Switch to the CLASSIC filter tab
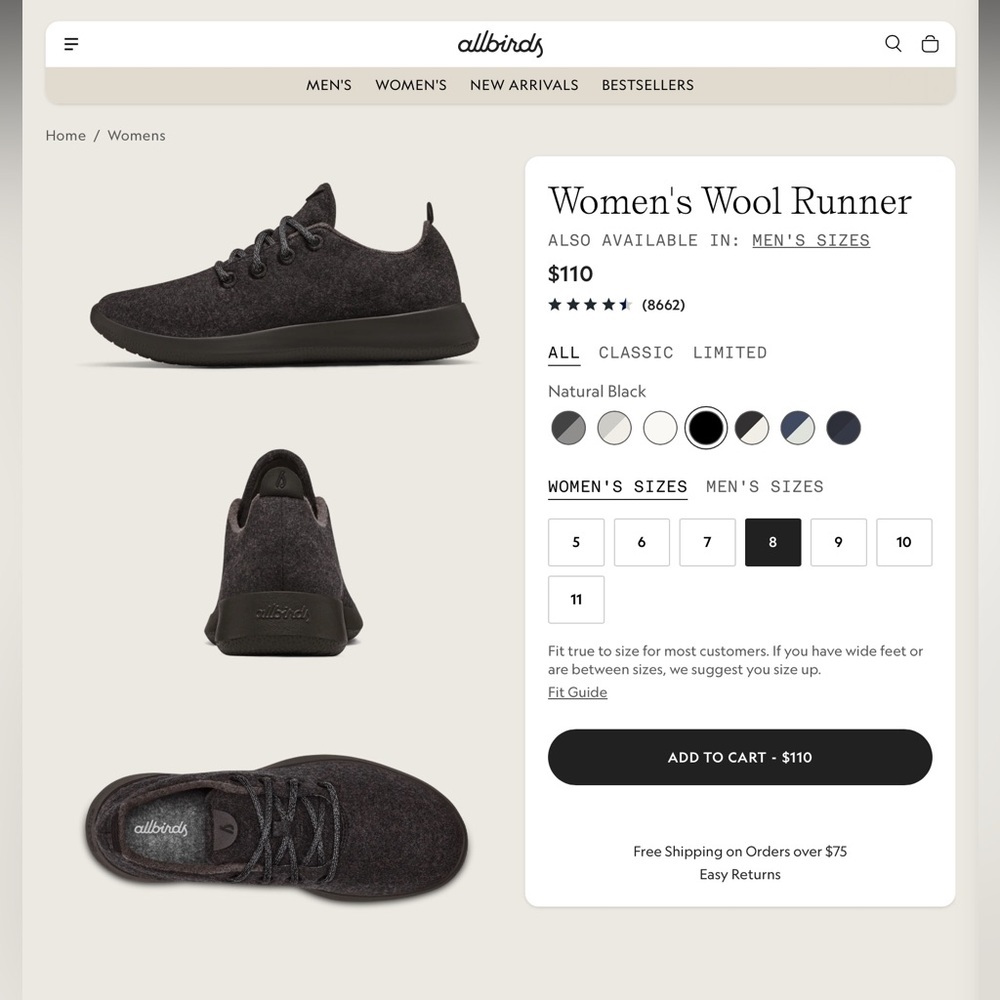Viewport: 1000px width, 1000px height. click(x=636, y=353)
